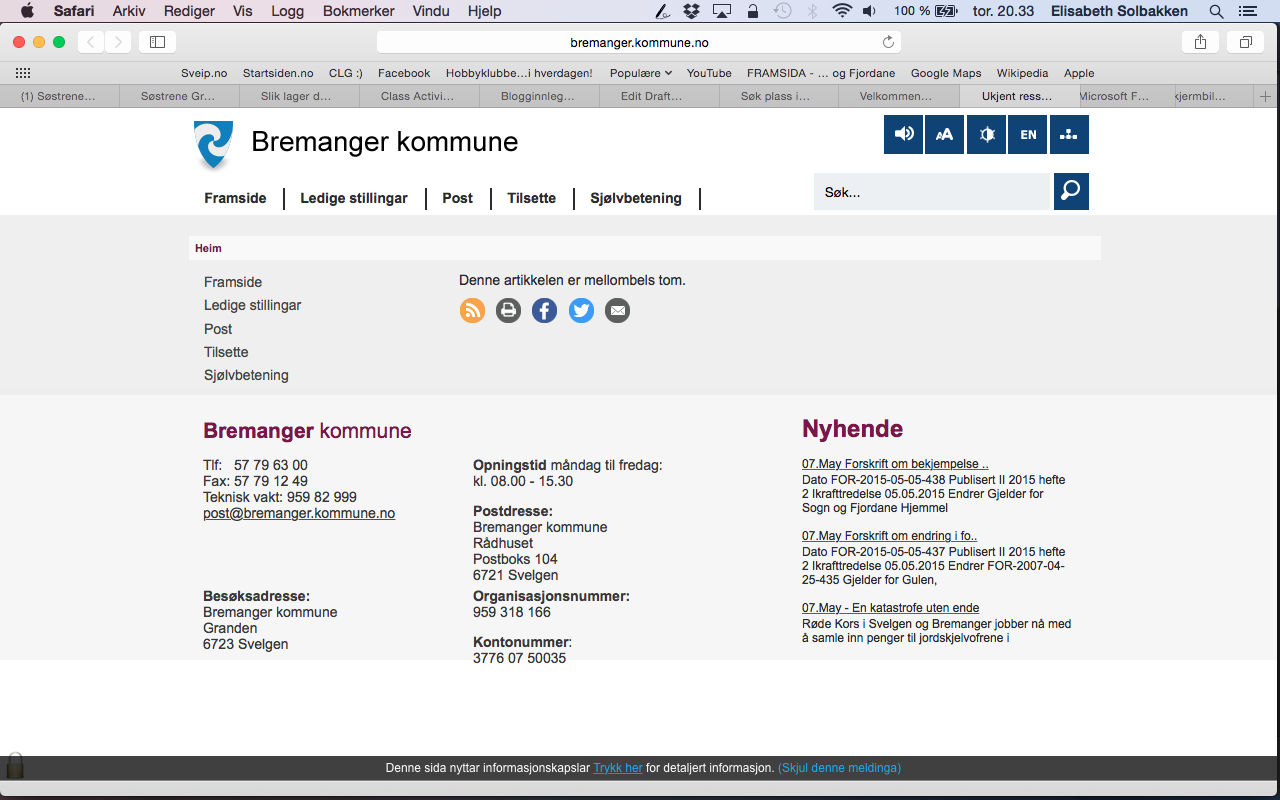
Task: Click the Safari share button
Action: tap(1200, 42)
